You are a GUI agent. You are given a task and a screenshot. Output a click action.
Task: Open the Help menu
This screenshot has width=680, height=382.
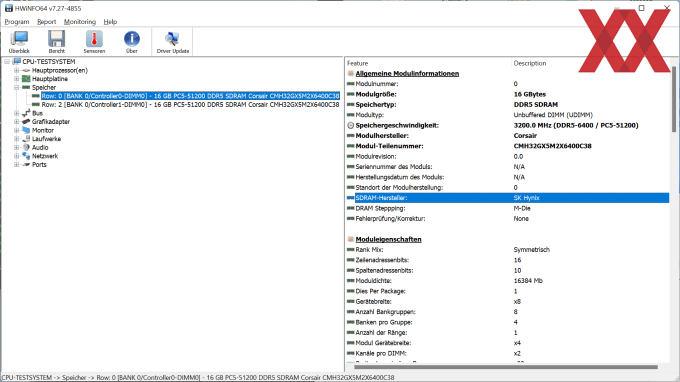(x=110, y=22)
